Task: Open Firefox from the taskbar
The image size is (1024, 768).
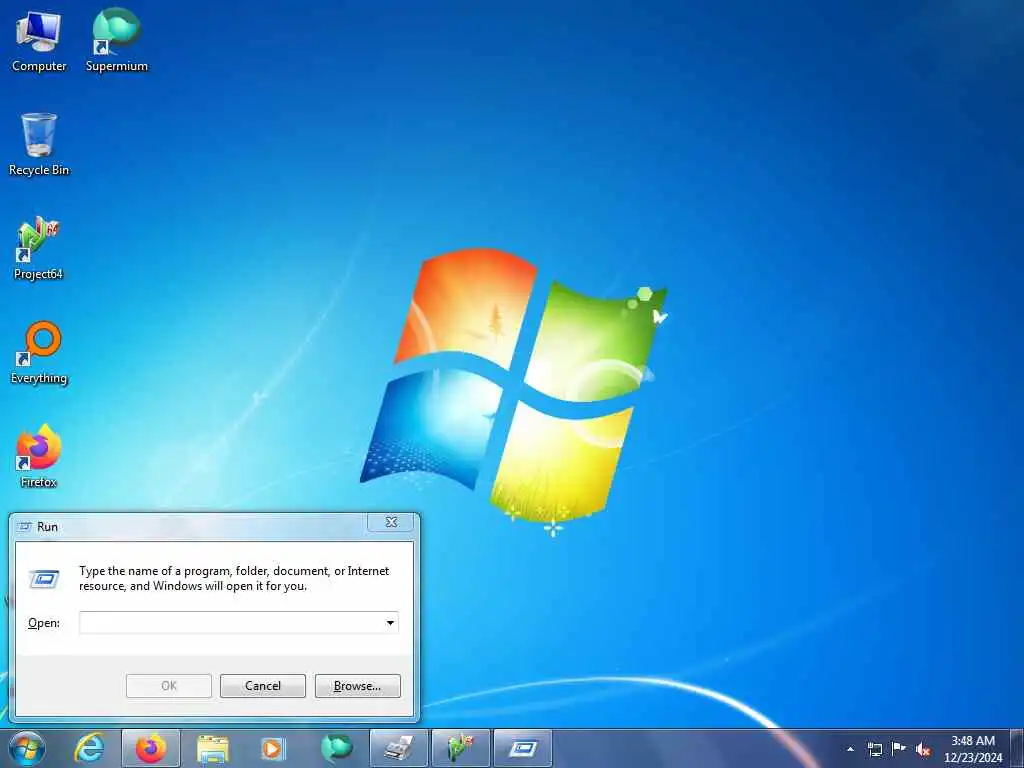Action: point(151,748)
